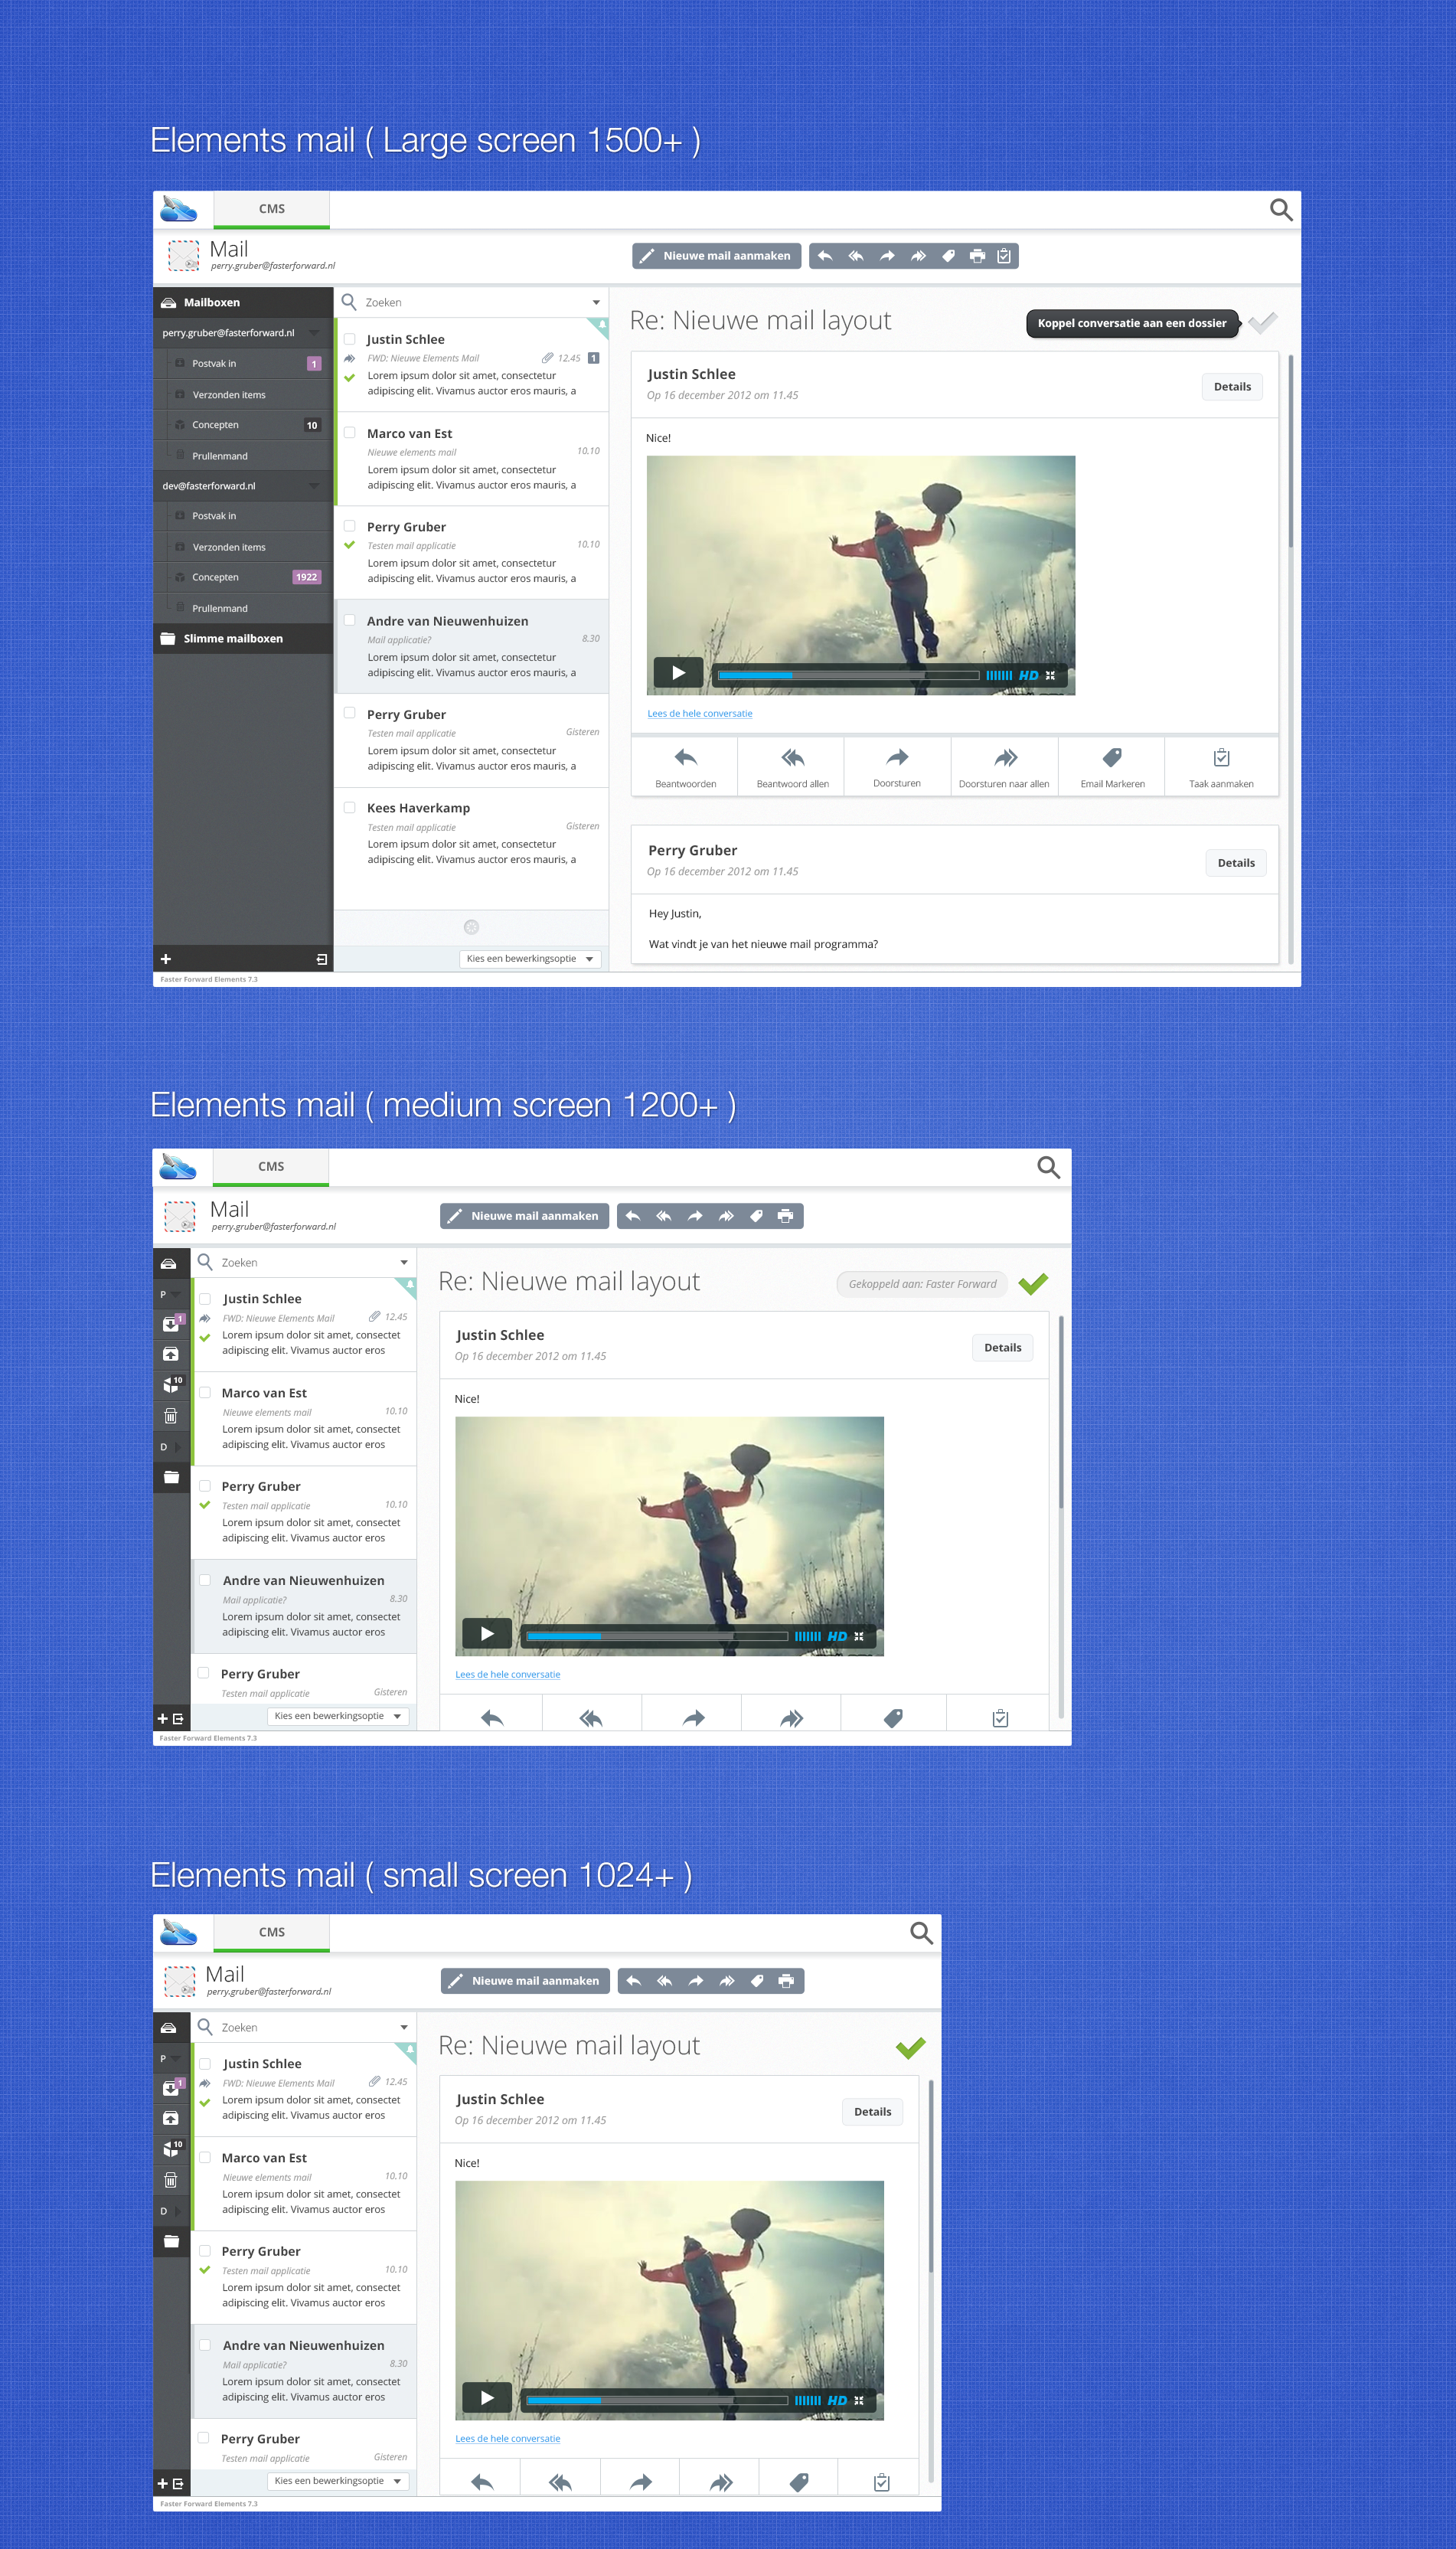Click green checkmark in small screen mail title

[x=910, y=2047]
